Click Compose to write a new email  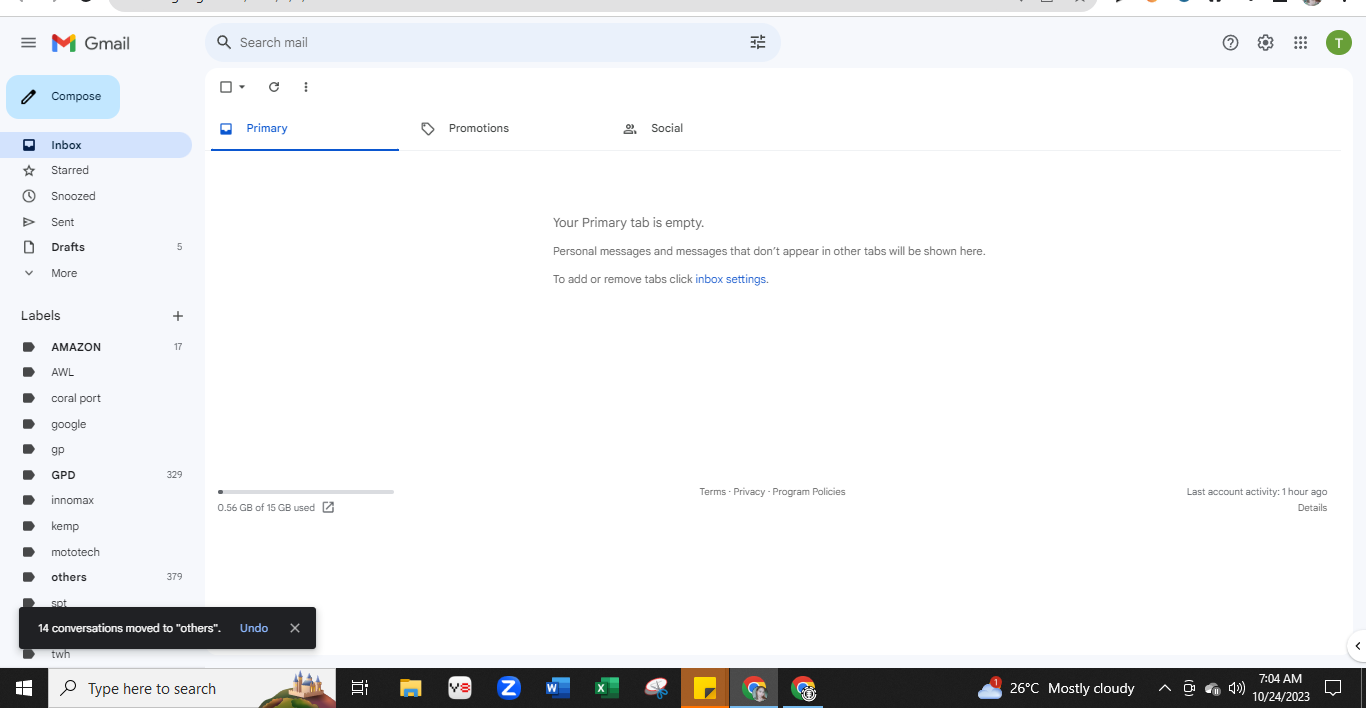63,97
